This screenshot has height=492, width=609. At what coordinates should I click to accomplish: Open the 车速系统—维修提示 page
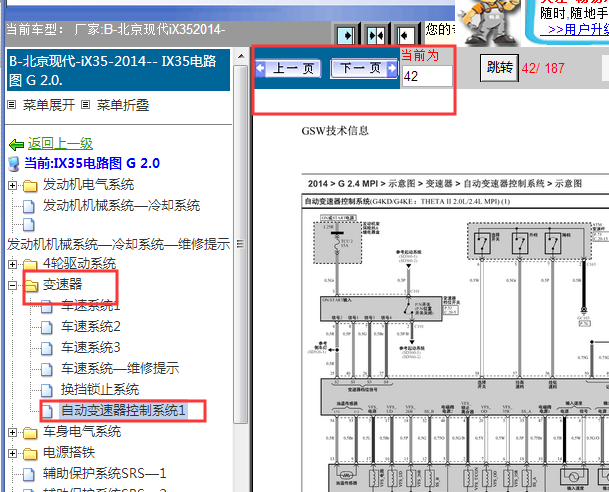pos(120,369)
